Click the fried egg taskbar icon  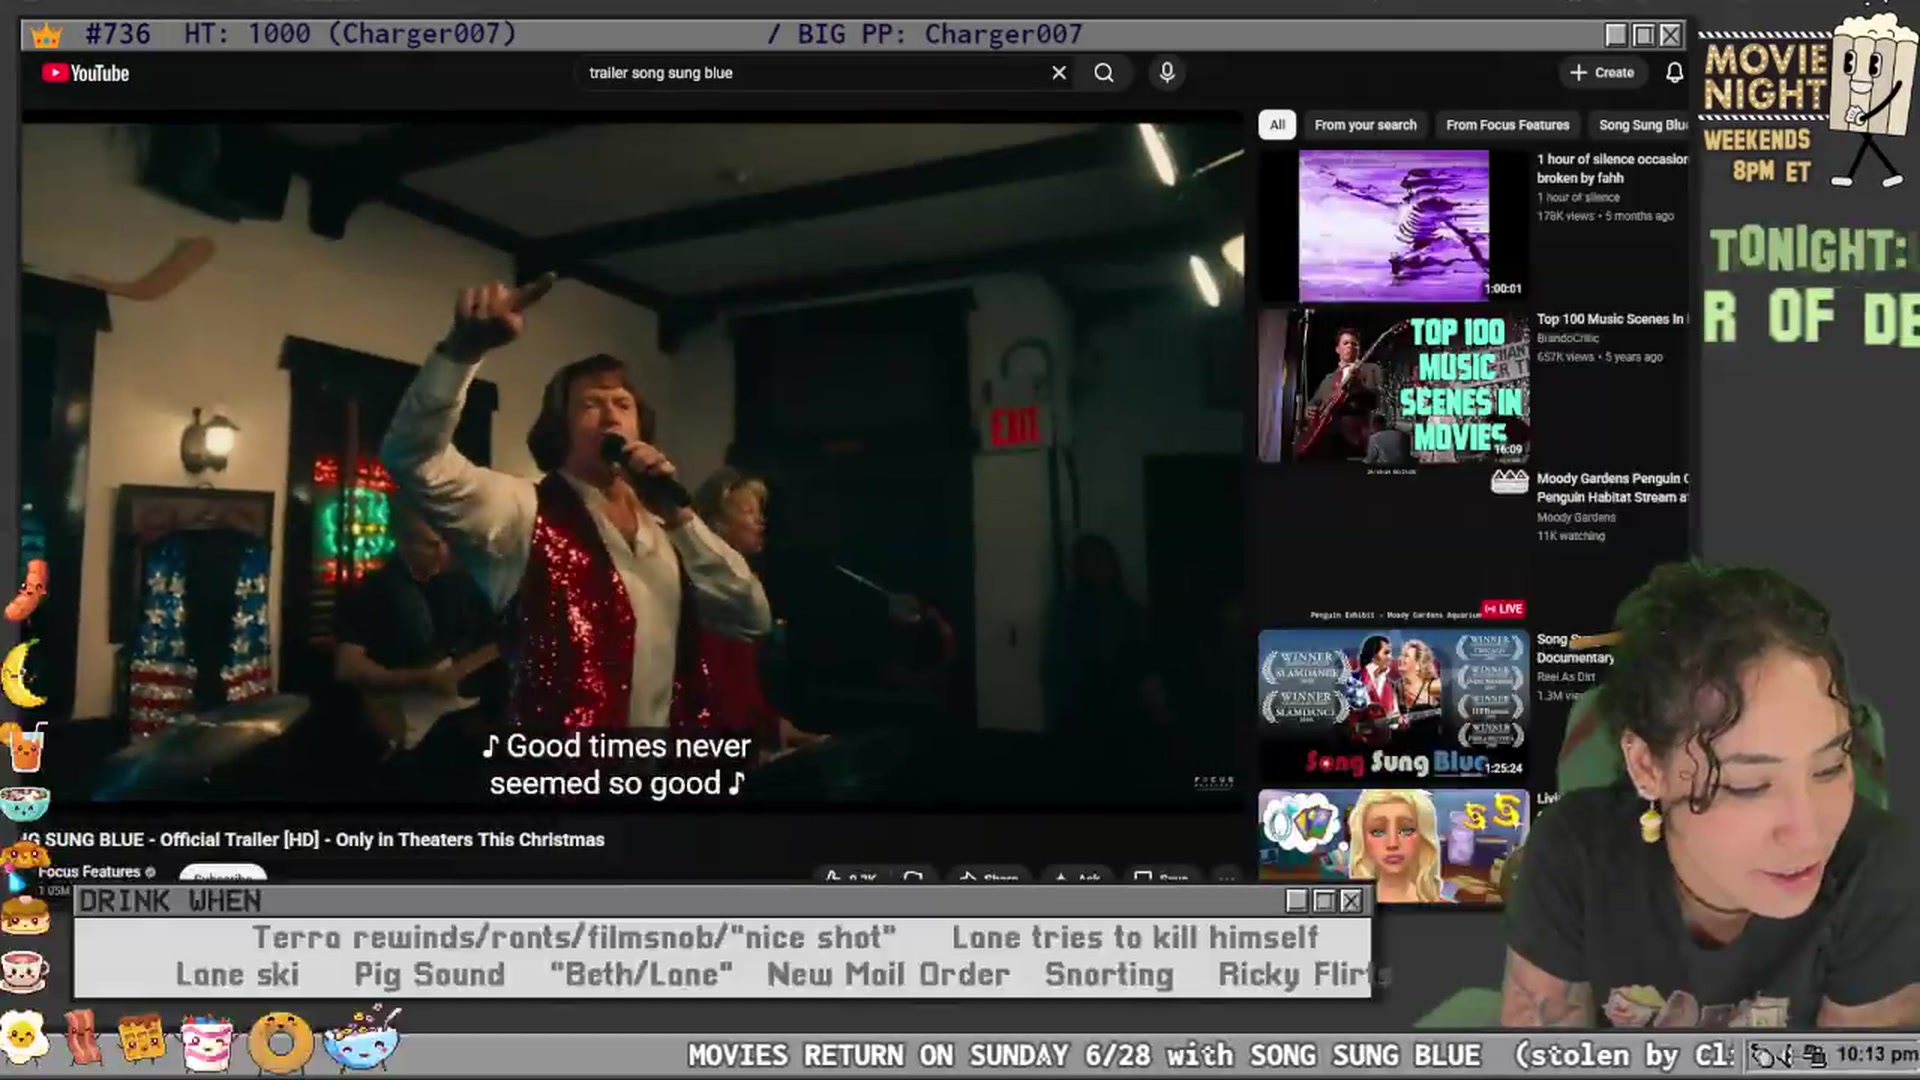point(24,1038)
